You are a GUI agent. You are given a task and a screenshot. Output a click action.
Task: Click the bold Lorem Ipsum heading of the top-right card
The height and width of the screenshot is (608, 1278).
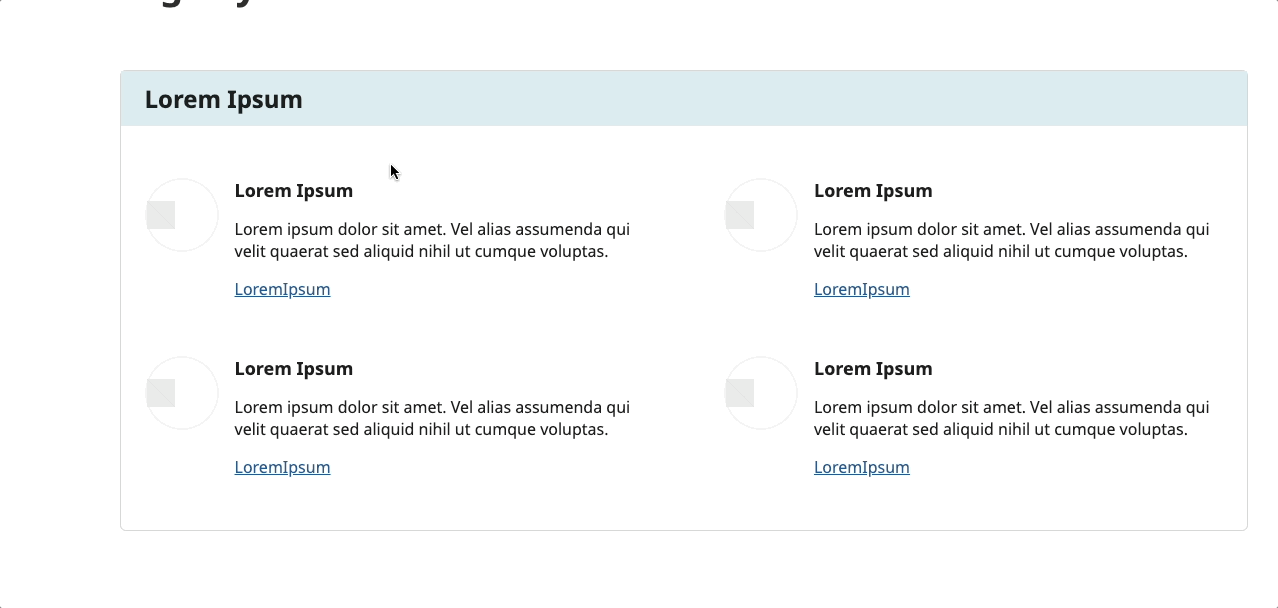click(873, 191)
